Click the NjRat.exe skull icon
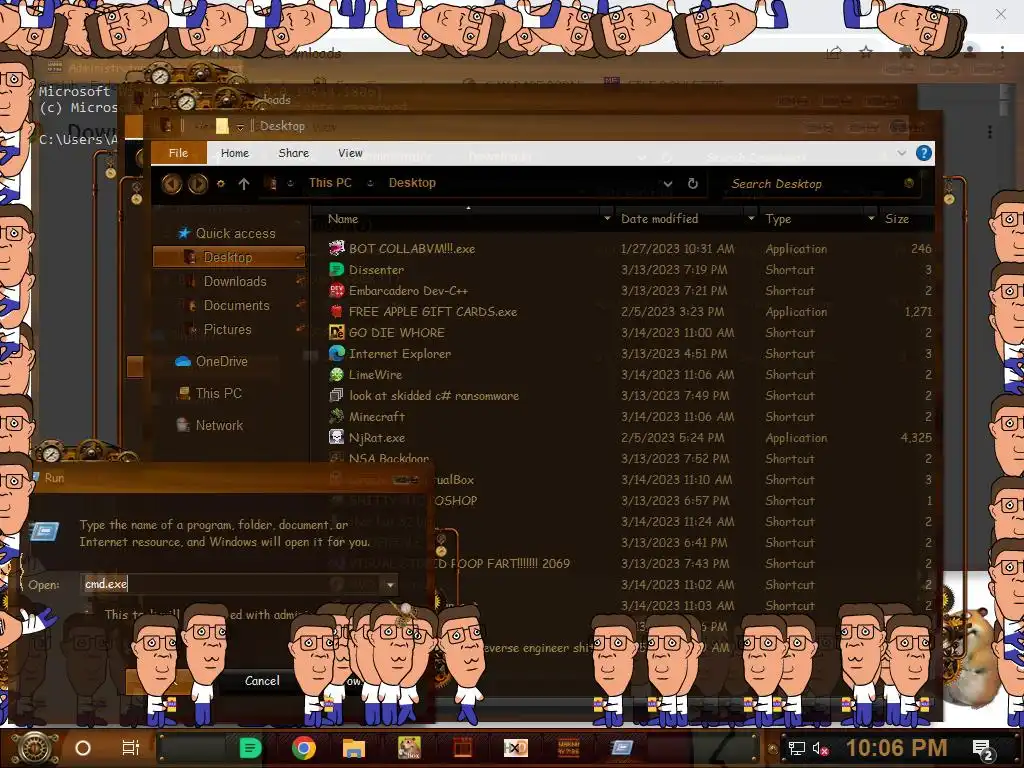1024x768 pixels. (x=336, y=437)
